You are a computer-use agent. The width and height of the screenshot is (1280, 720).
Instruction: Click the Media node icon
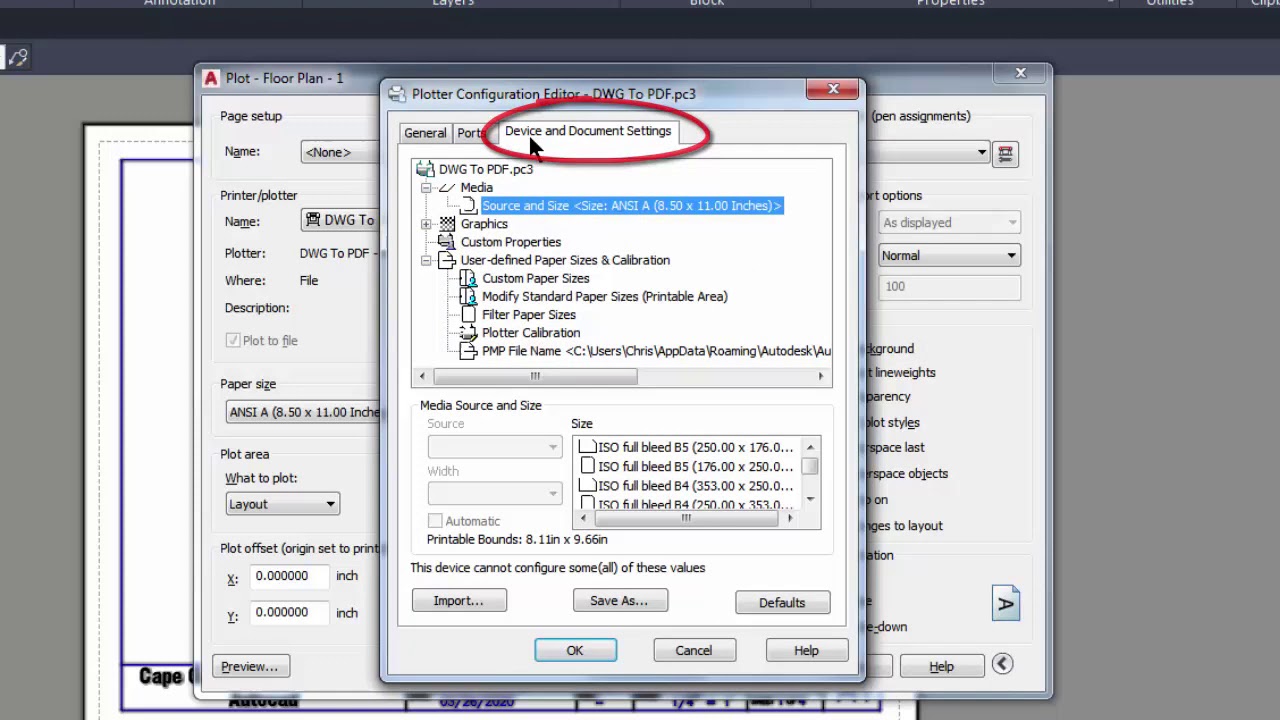tap(447, 187)
